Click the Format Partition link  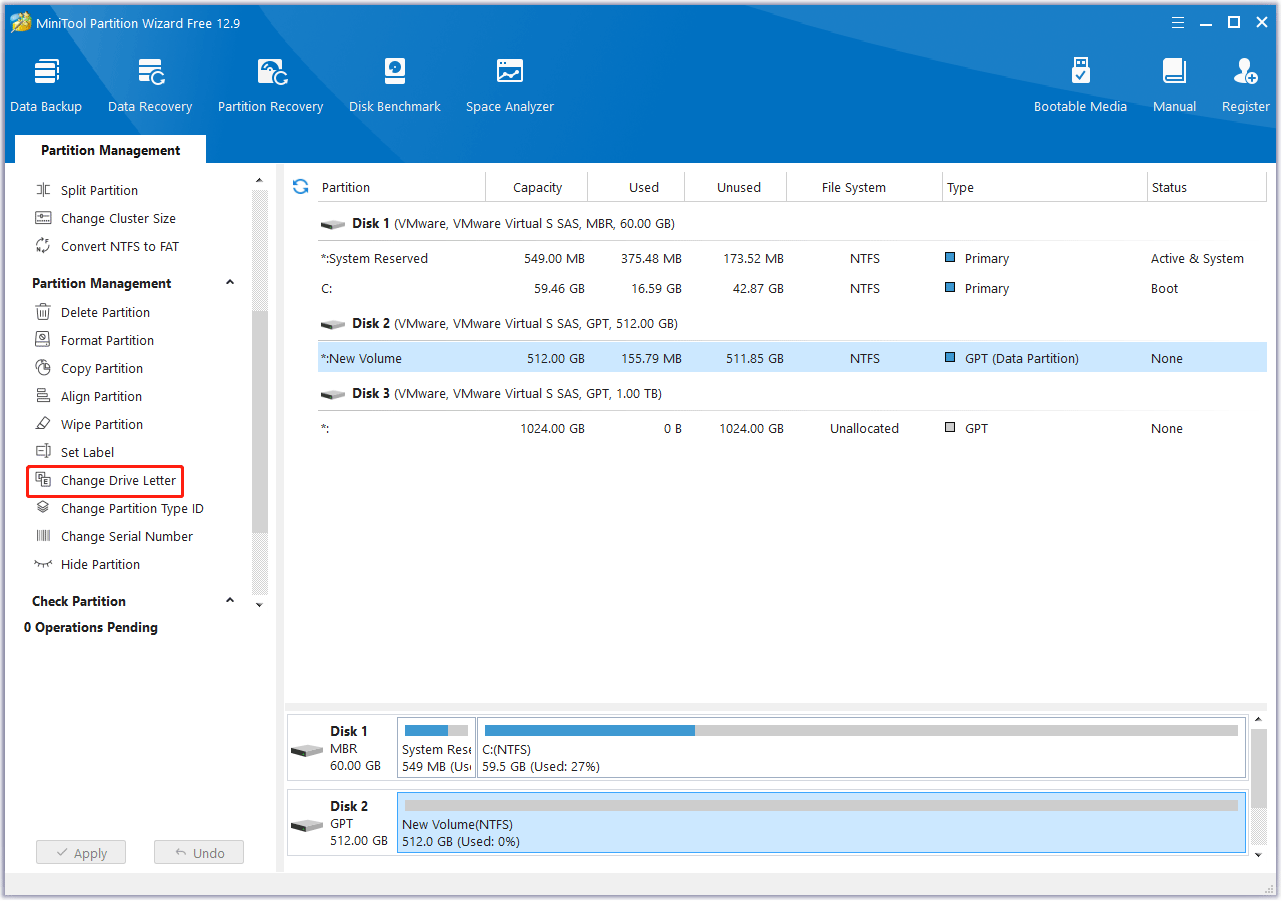point(107,340)
